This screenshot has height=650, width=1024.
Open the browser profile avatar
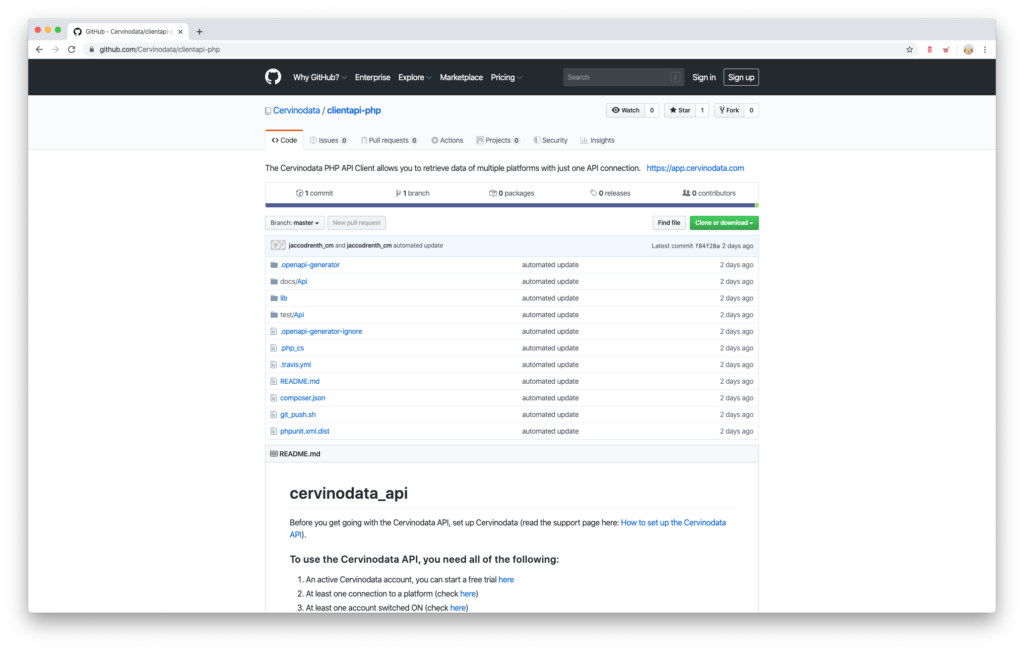click(x=968, y=50)
